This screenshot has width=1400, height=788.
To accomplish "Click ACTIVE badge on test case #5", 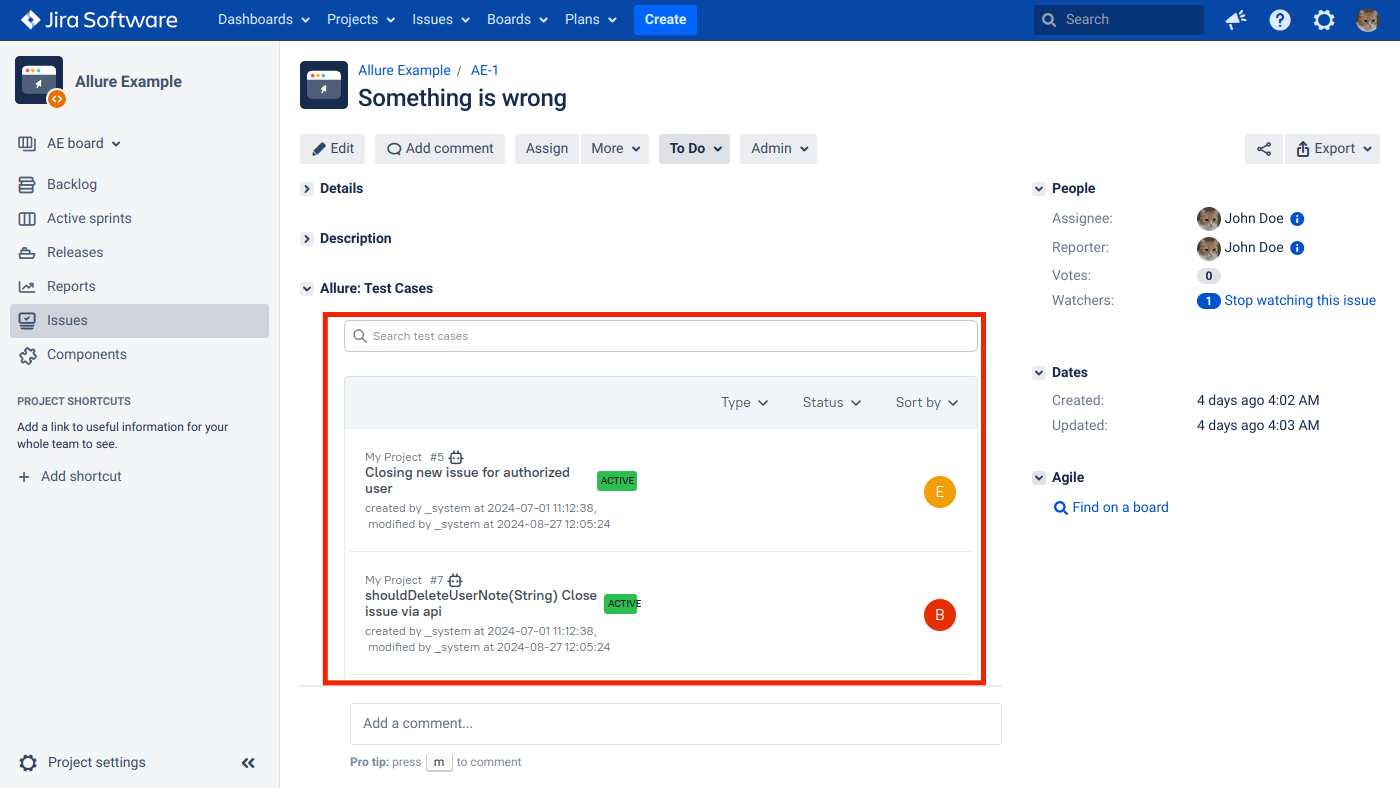I will click(617, 481).
